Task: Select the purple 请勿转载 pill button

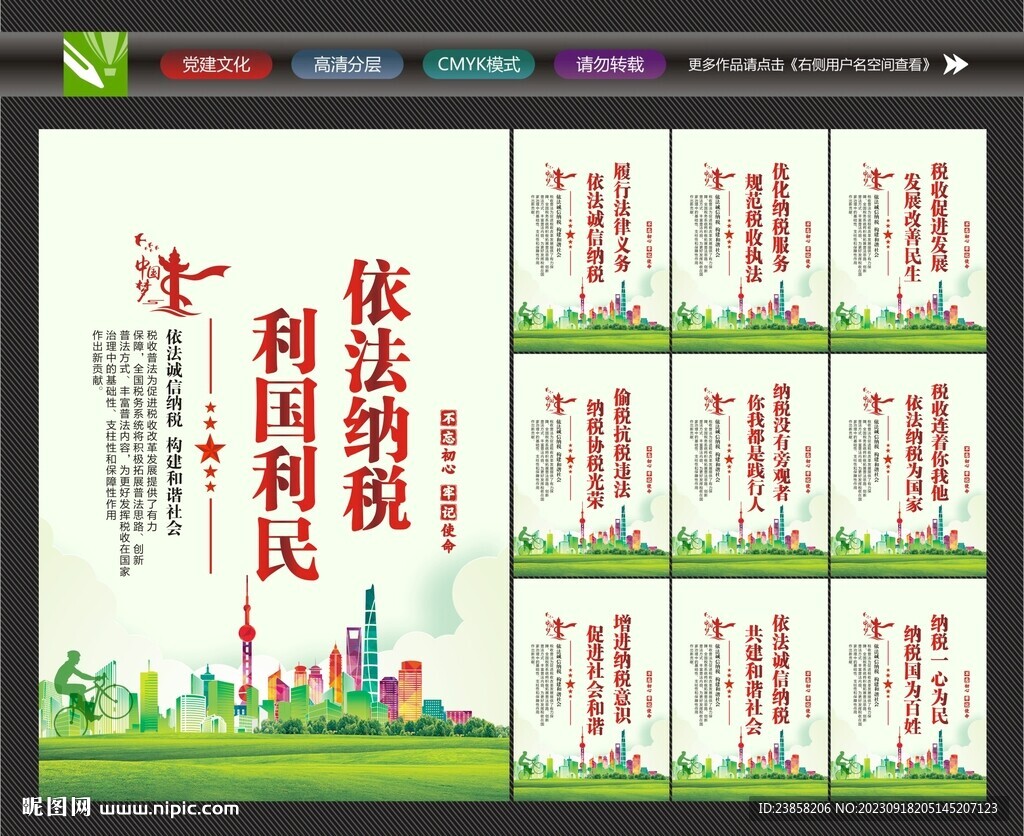Action: pyautogui.click(x=610, y=65)
